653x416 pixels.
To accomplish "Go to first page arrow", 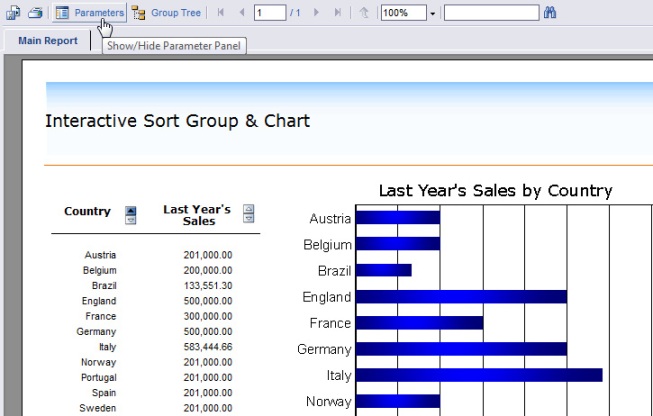I will [221, 12].
